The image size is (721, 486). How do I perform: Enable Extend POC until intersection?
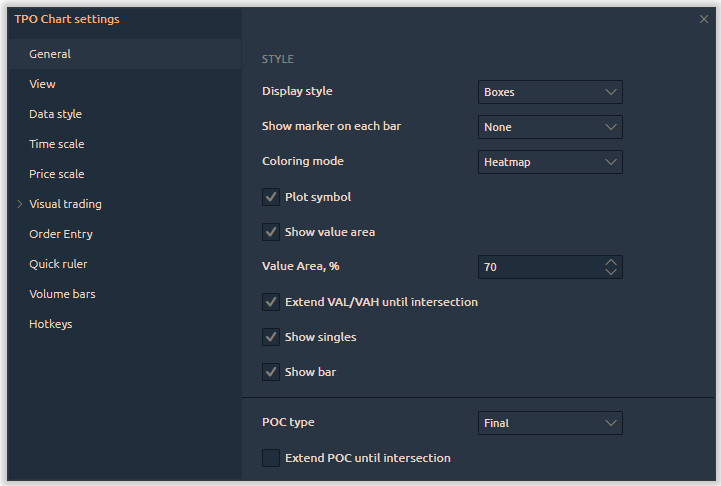click(270, 458)
